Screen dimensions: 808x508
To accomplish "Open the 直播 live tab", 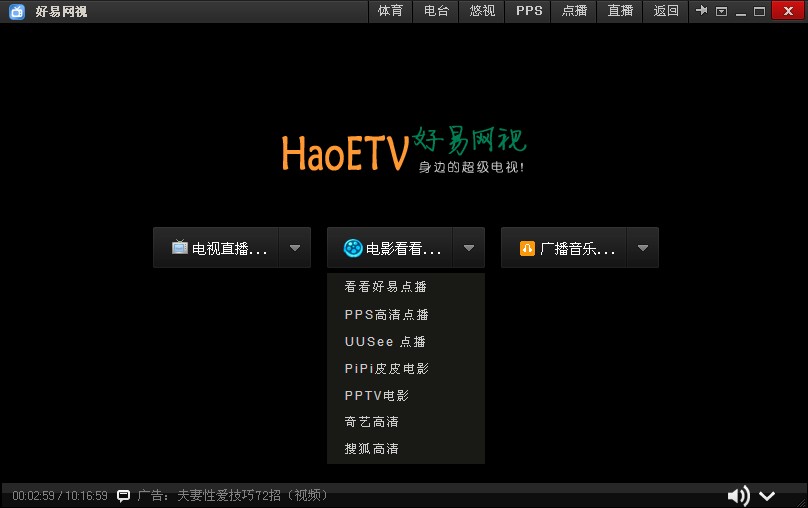I will coord(620,11).
